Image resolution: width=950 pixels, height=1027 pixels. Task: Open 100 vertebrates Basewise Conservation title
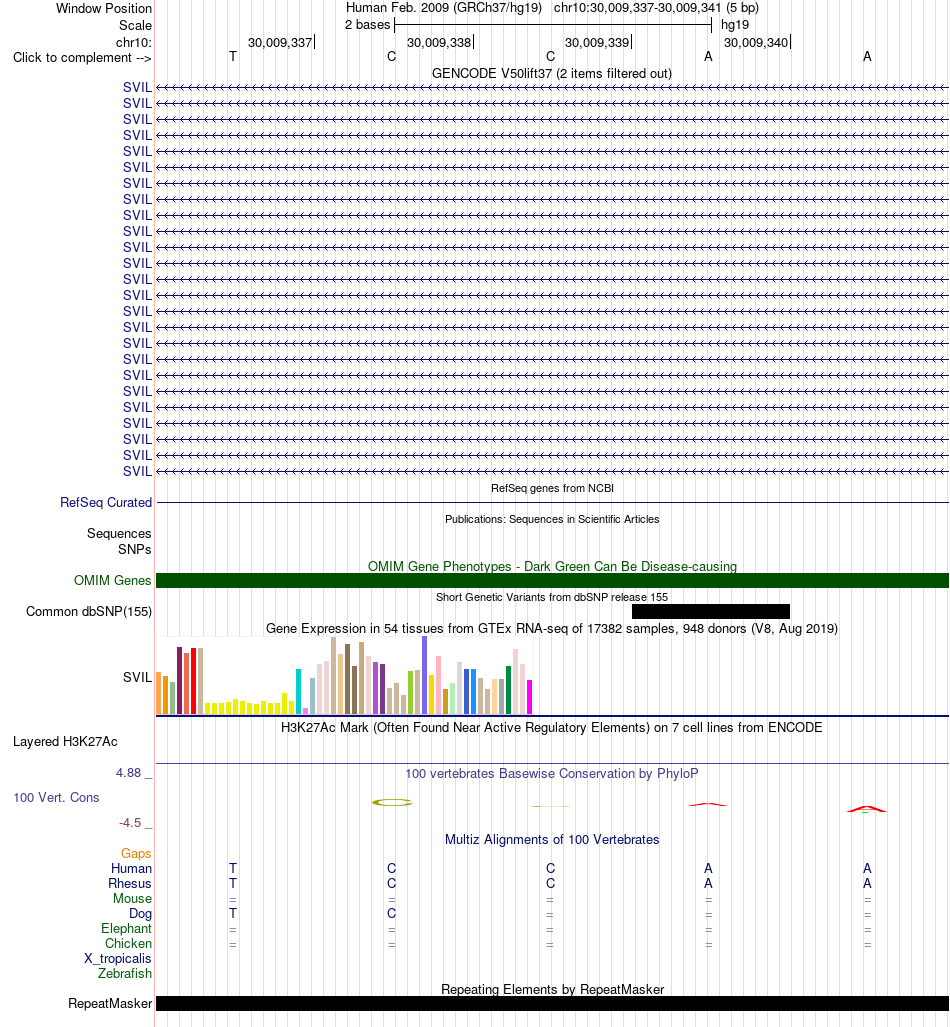coord(552,773)
